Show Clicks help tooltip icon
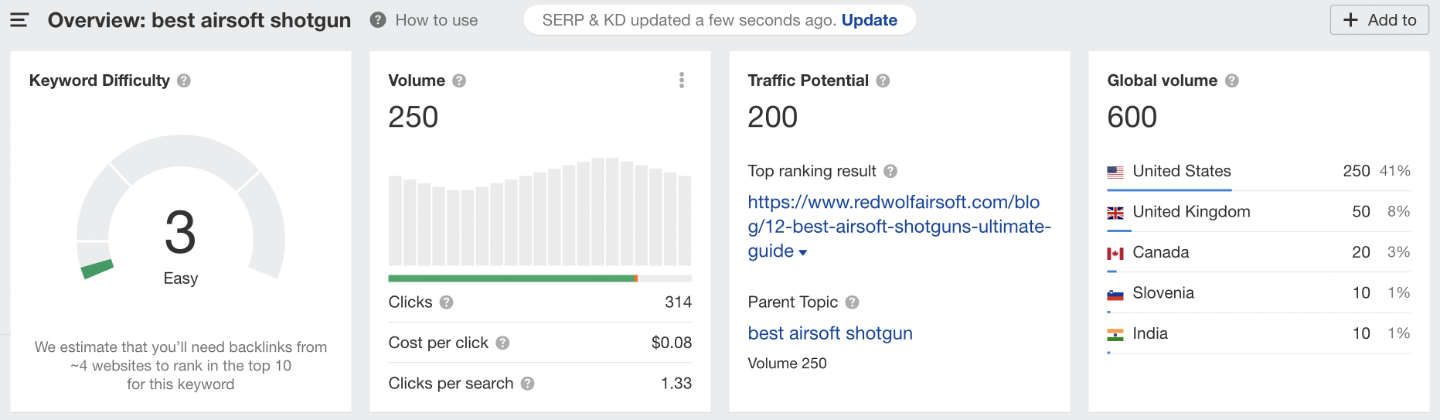Viewport: 1440px width, 420px height. [447, 302]
